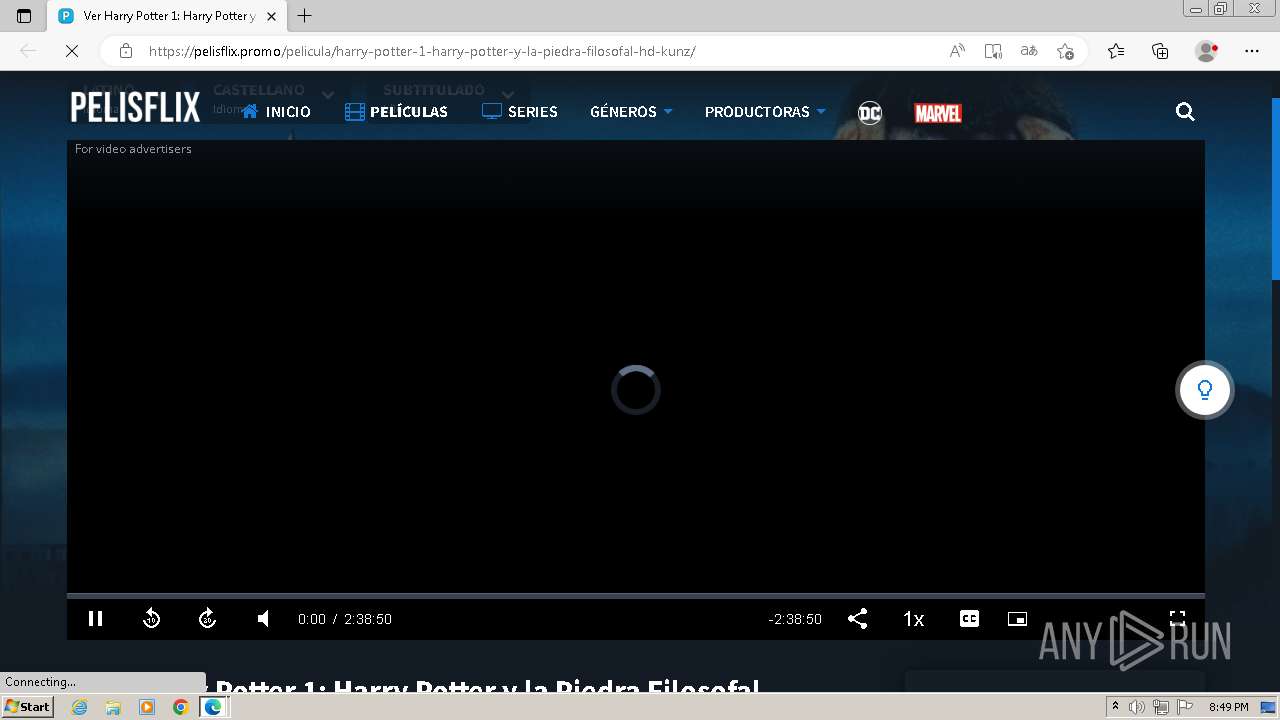
Task: Change the 1x playback speed
Action: click(913, 619)
